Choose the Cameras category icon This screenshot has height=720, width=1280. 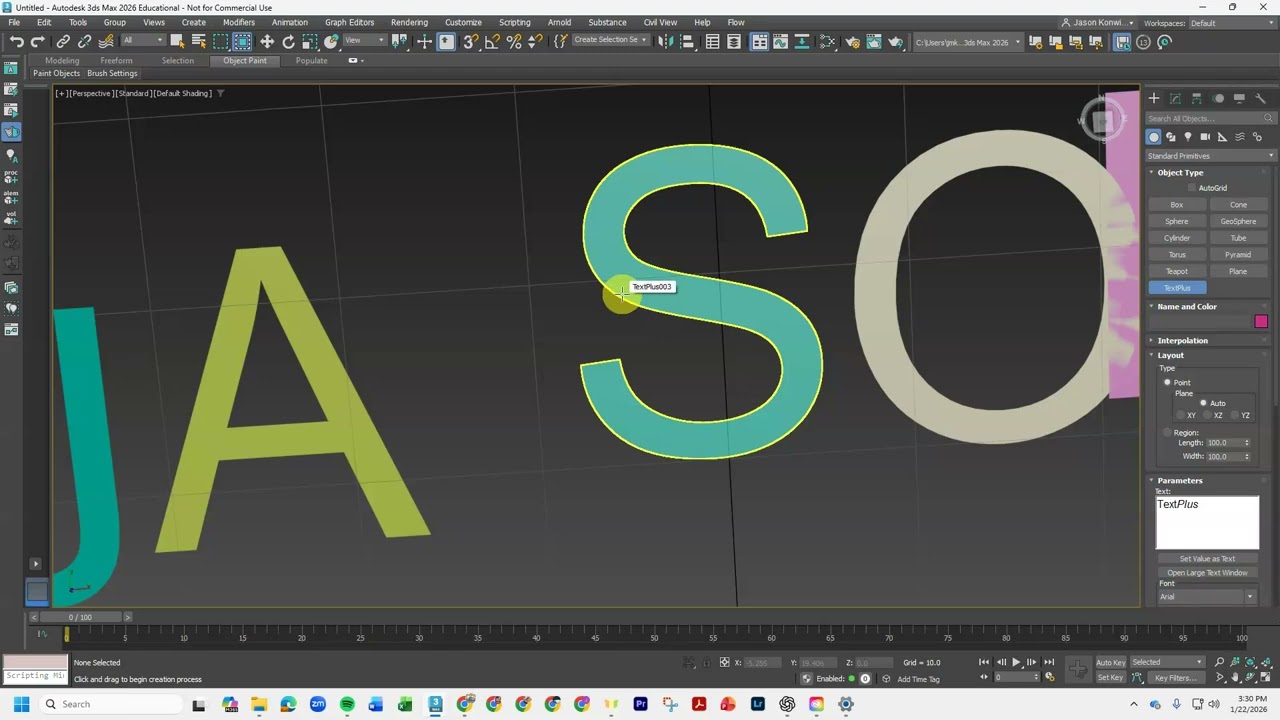1205,137
